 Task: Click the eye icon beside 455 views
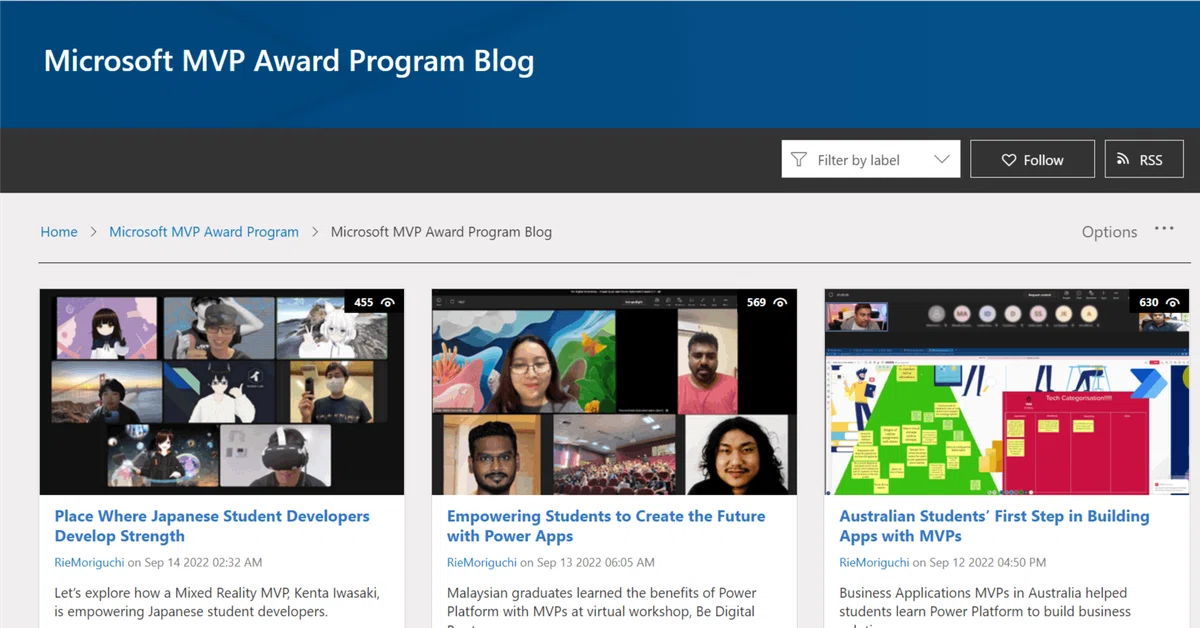[387, 302]
